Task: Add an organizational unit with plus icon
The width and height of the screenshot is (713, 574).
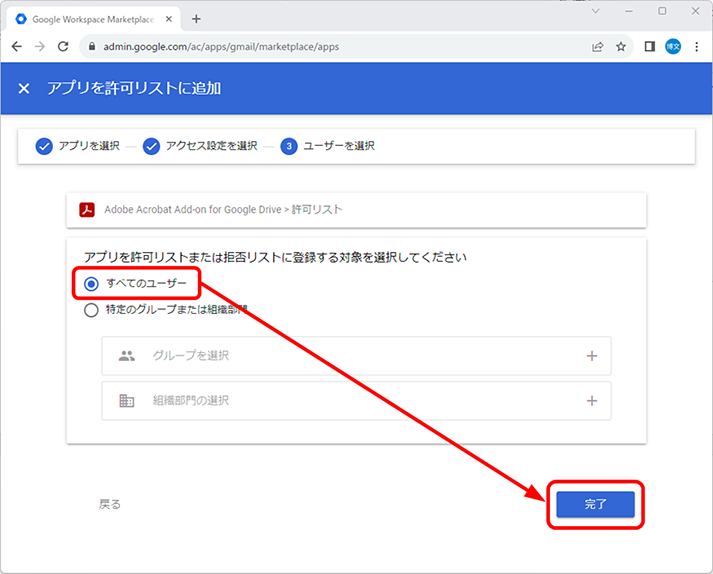Action: [x=592, y=401]
